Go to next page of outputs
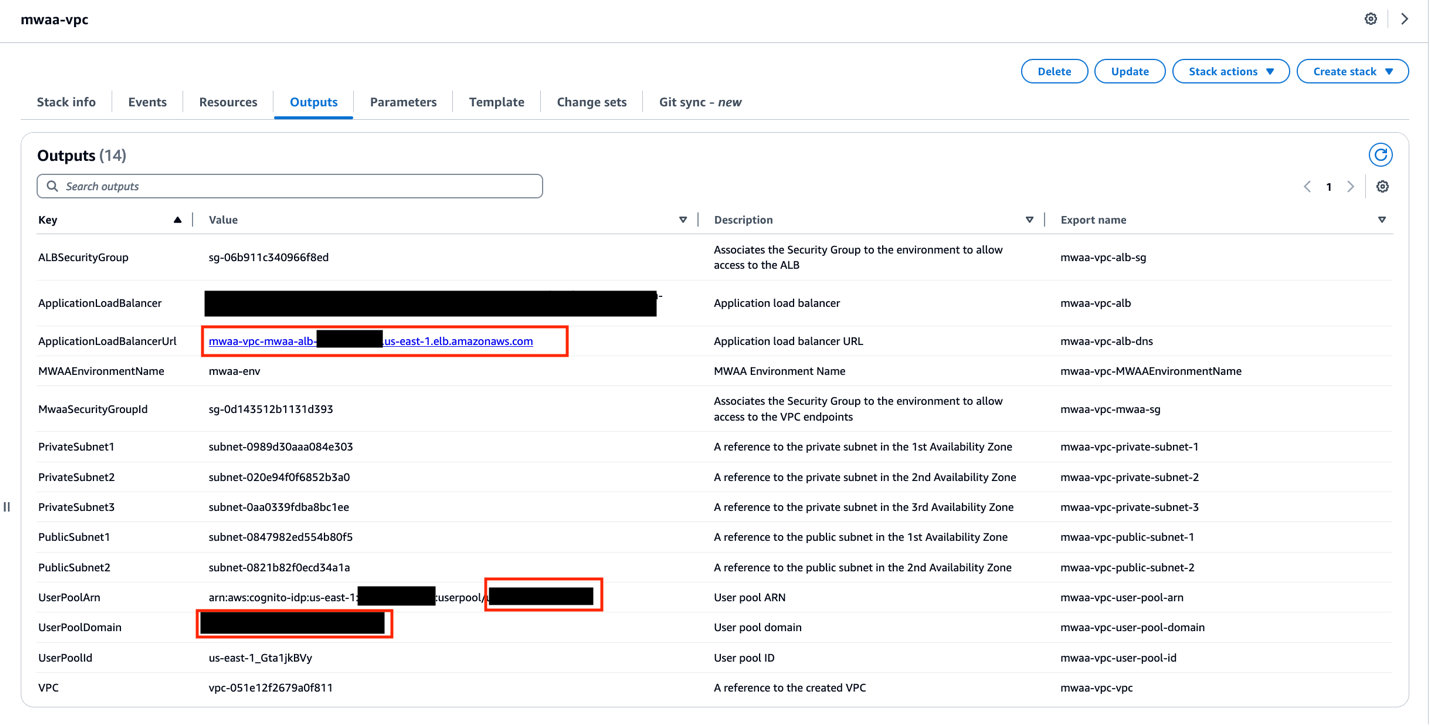The height and width of the screenshot is (727, 1430). [x=1351, y=187]
